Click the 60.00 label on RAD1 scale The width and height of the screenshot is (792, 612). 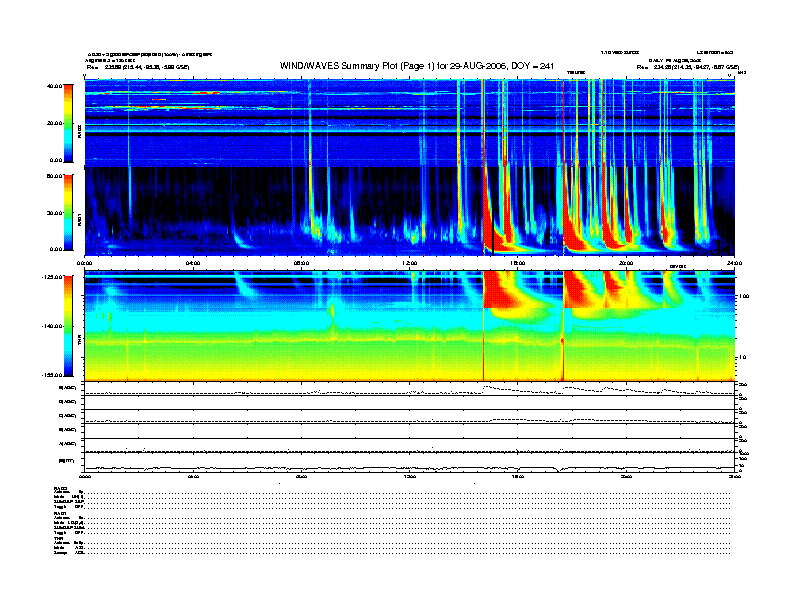click(x=55, y=176)
